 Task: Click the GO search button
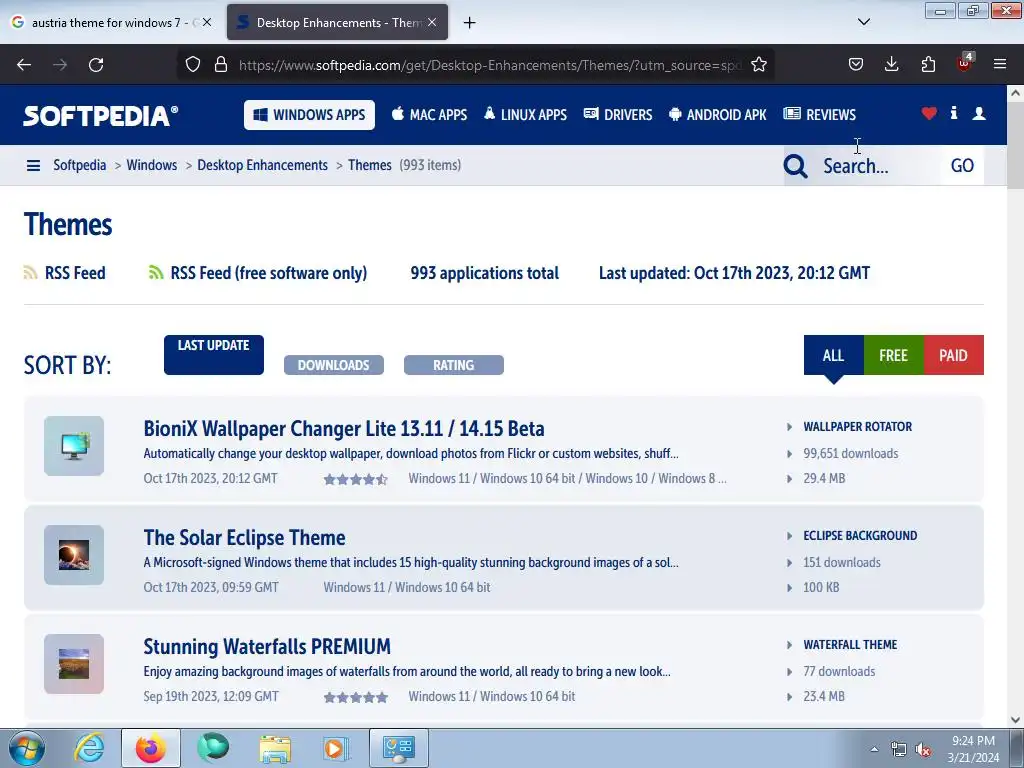click(962, 166)
